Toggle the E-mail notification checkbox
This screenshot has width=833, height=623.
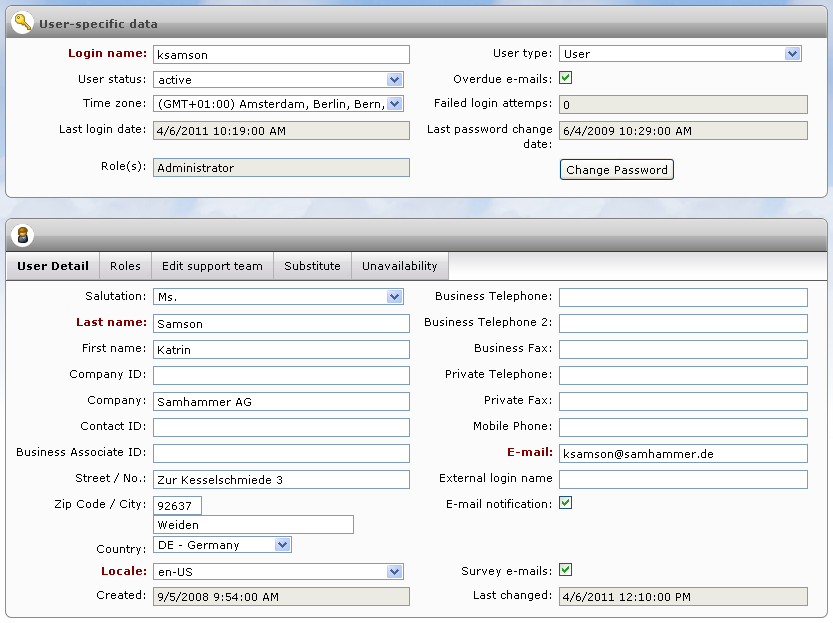point(566,503)
